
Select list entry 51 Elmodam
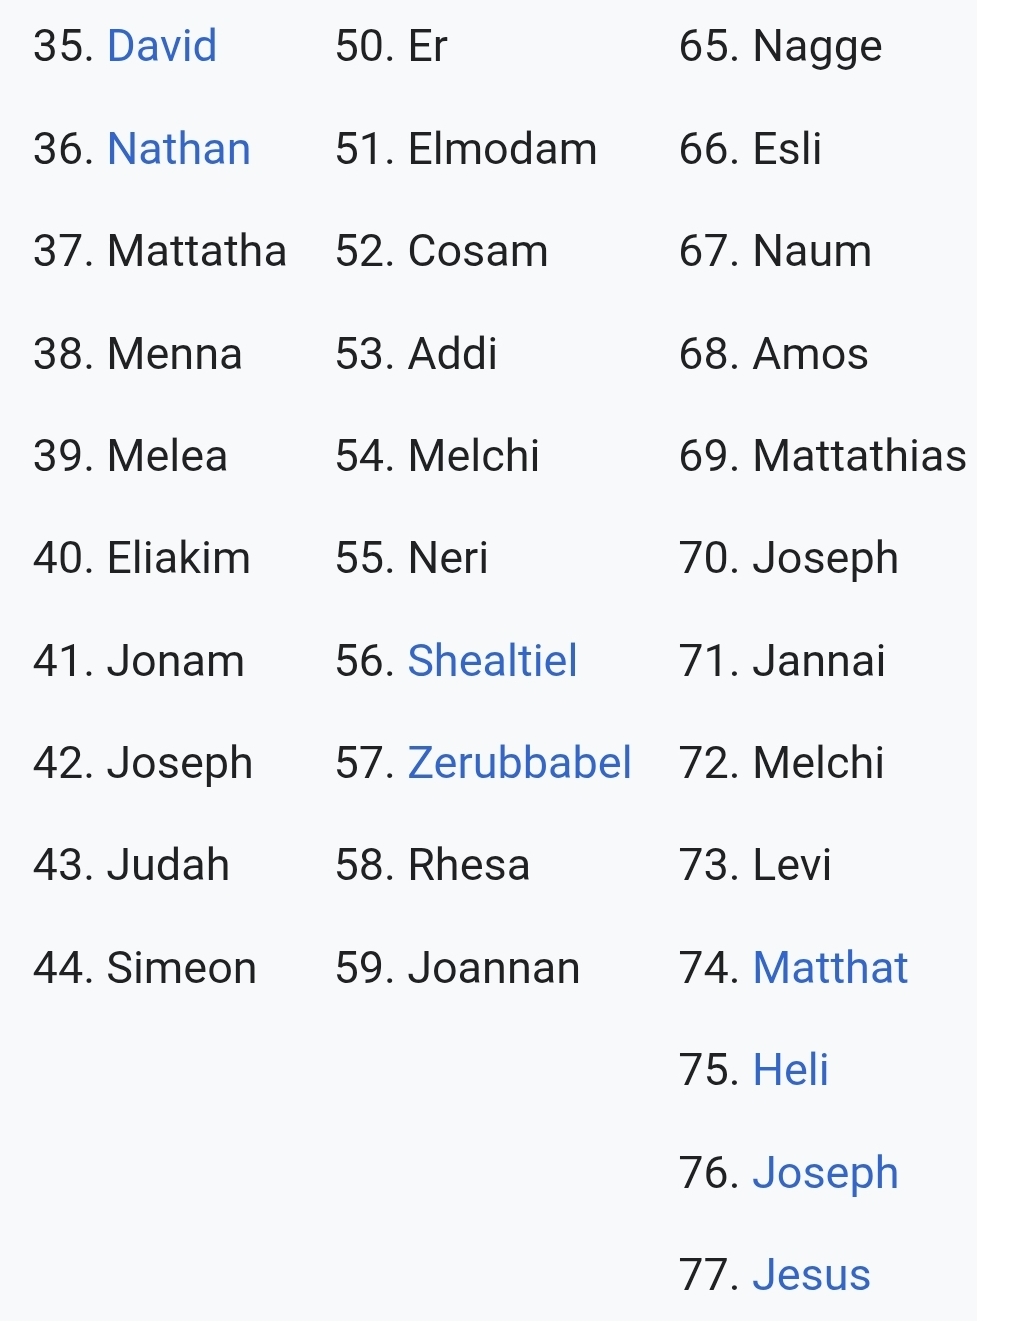(466, 149)
